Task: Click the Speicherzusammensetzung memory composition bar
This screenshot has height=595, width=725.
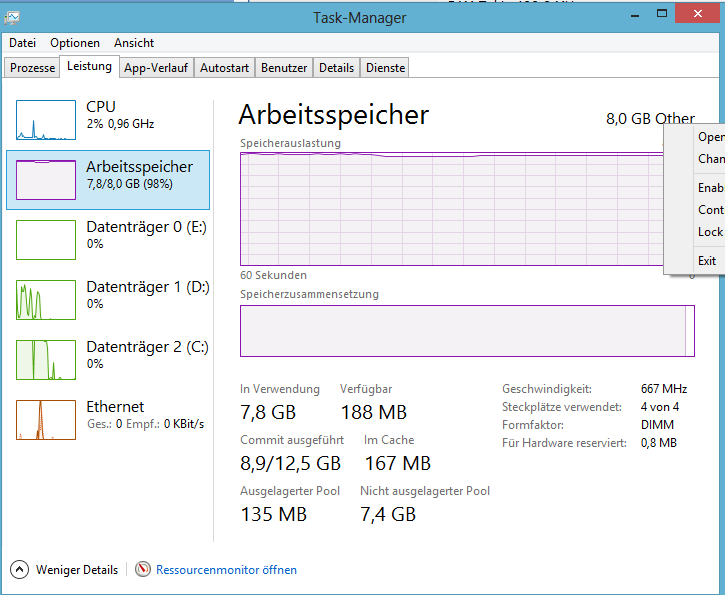Action: 466,331
